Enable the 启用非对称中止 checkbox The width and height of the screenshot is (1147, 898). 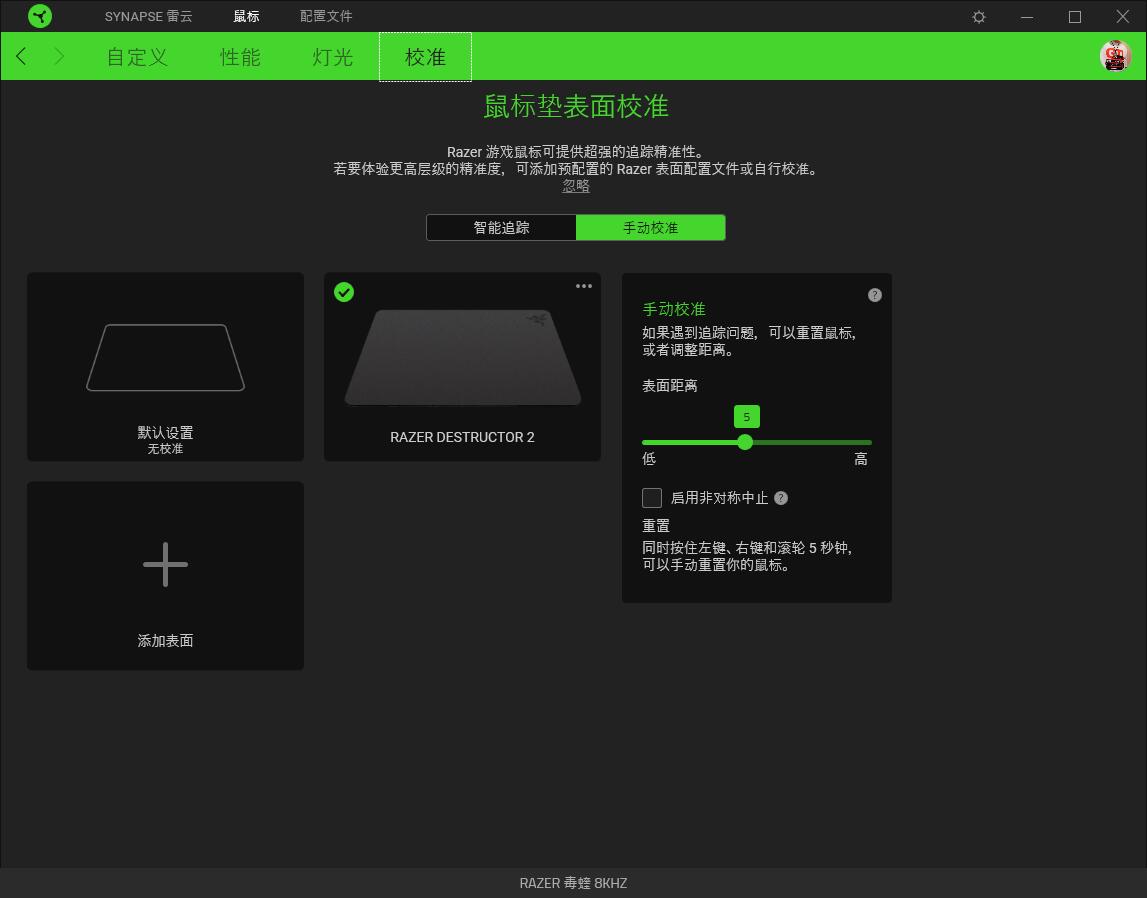pyautogui.click(x=652, y=498)
